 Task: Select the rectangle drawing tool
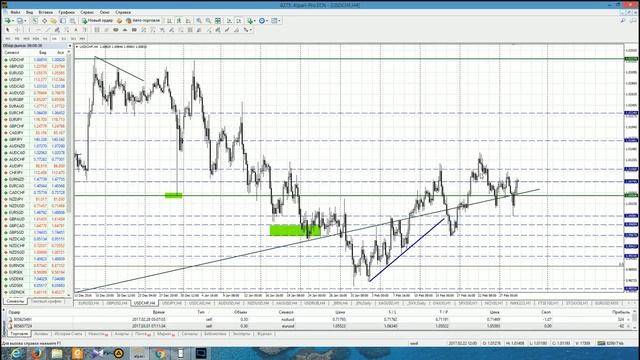tap(134, 30)
